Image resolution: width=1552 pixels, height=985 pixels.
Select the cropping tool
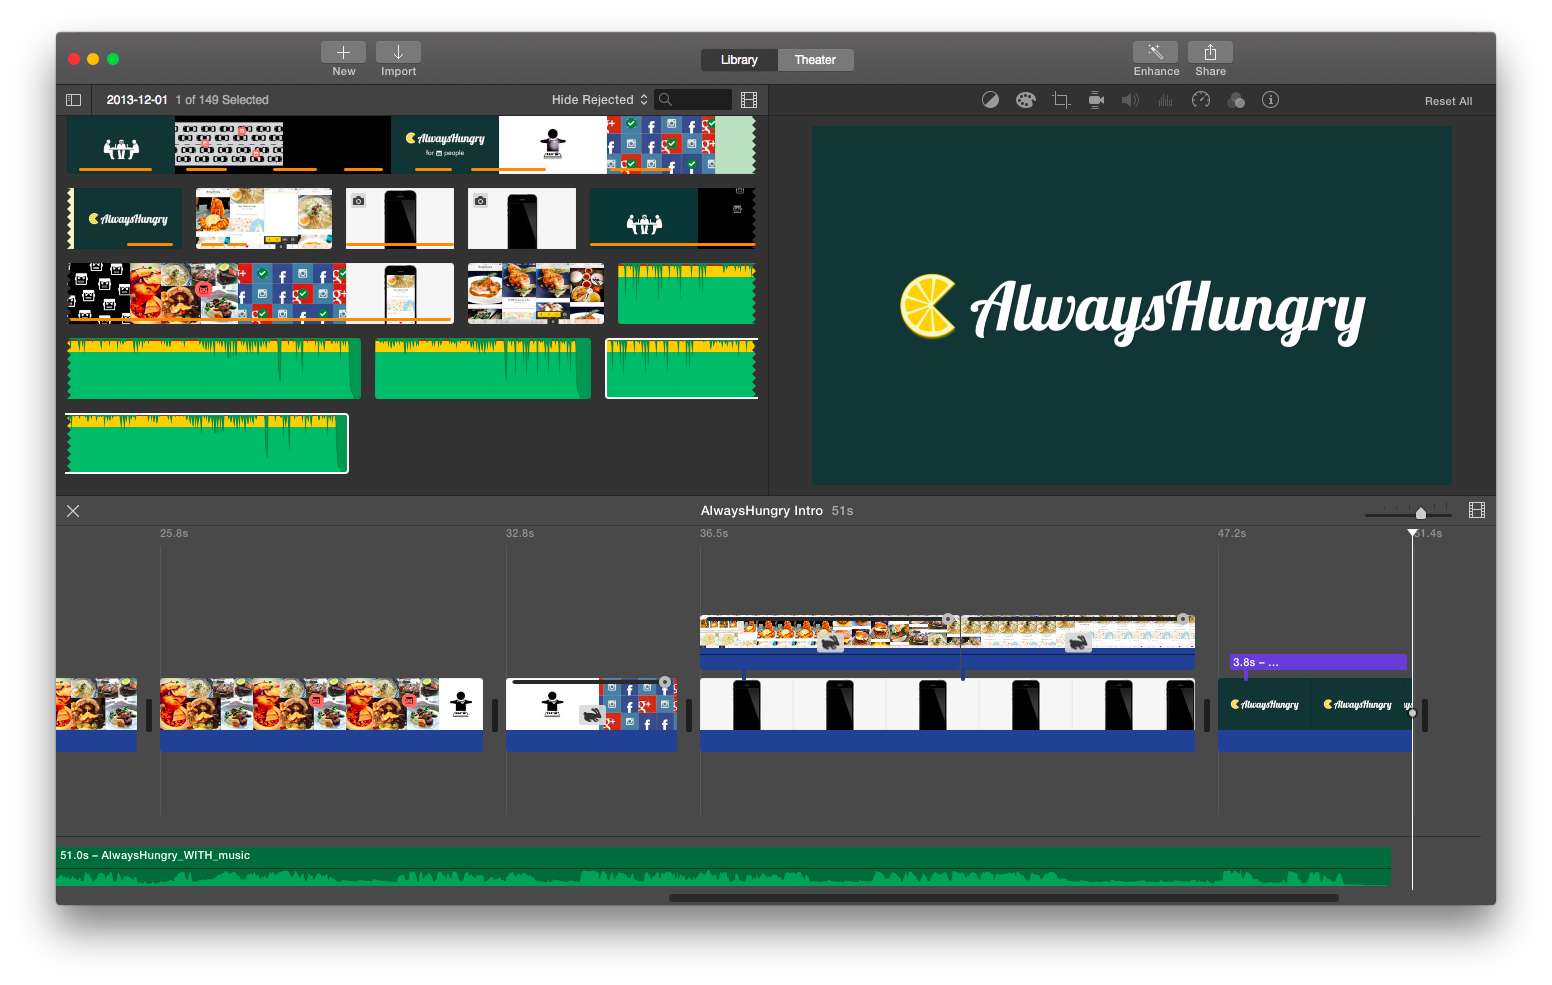tap(1061, 100)
